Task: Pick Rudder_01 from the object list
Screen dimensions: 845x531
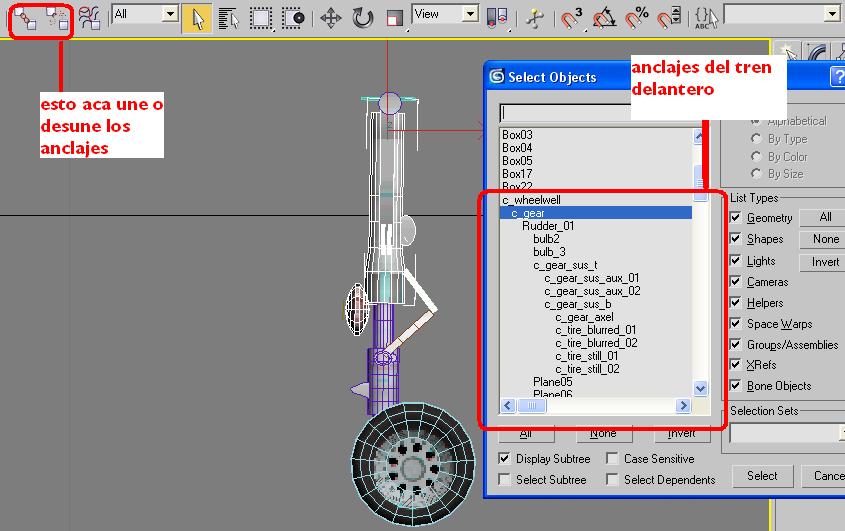Action: tap(548, 226)
